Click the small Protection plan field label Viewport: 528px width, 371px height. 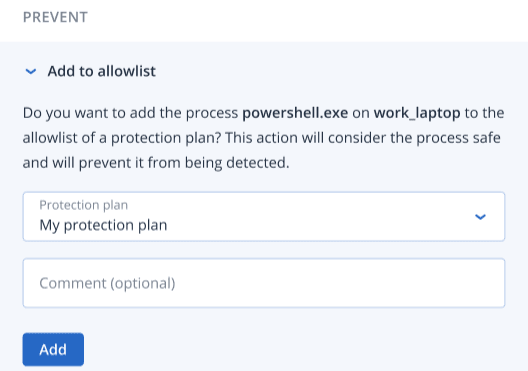84,205
